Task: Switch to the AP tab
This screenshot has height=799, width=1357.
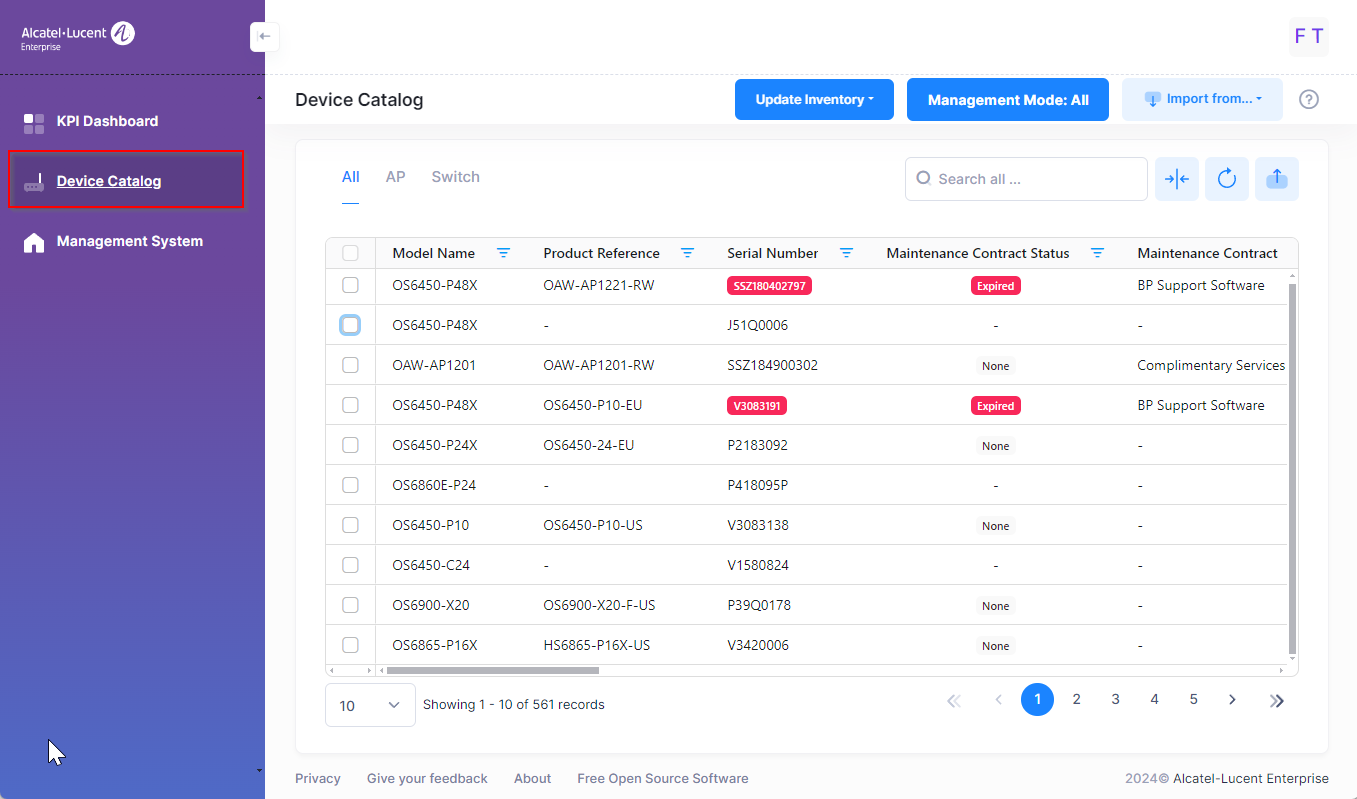Action: [395, 177]
